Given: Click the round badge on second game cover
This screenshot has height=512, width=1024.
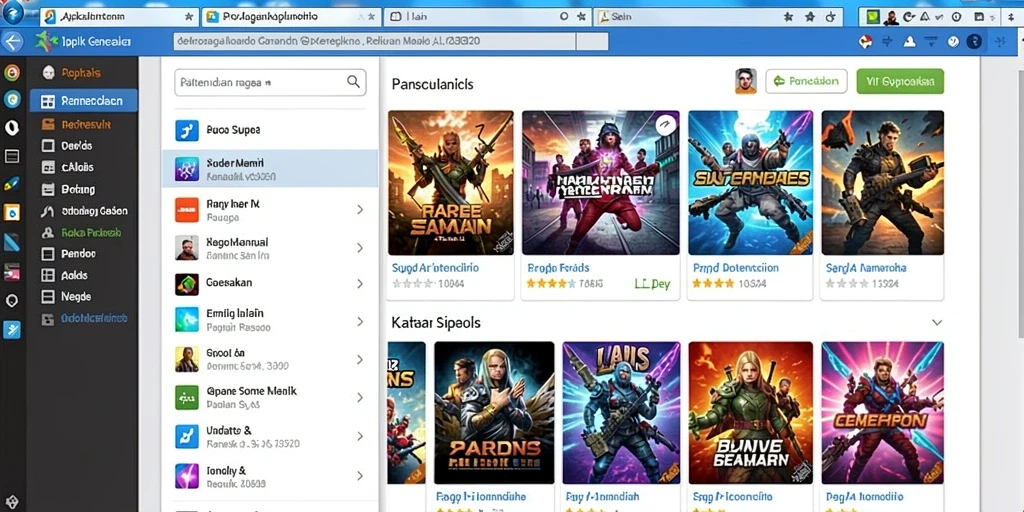Looking at the screenshot, I should 665,125.
